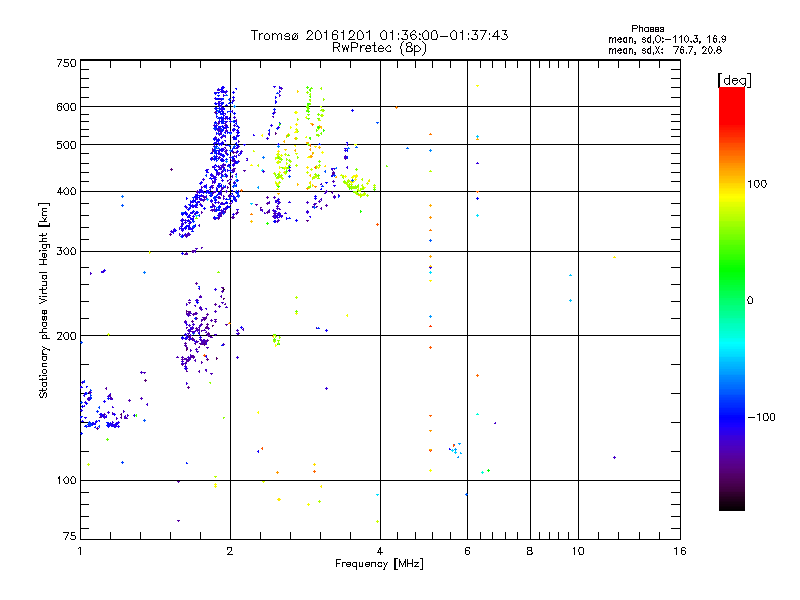
Task: Click the colorbar tick label '0'
Action: coord(750,301)
